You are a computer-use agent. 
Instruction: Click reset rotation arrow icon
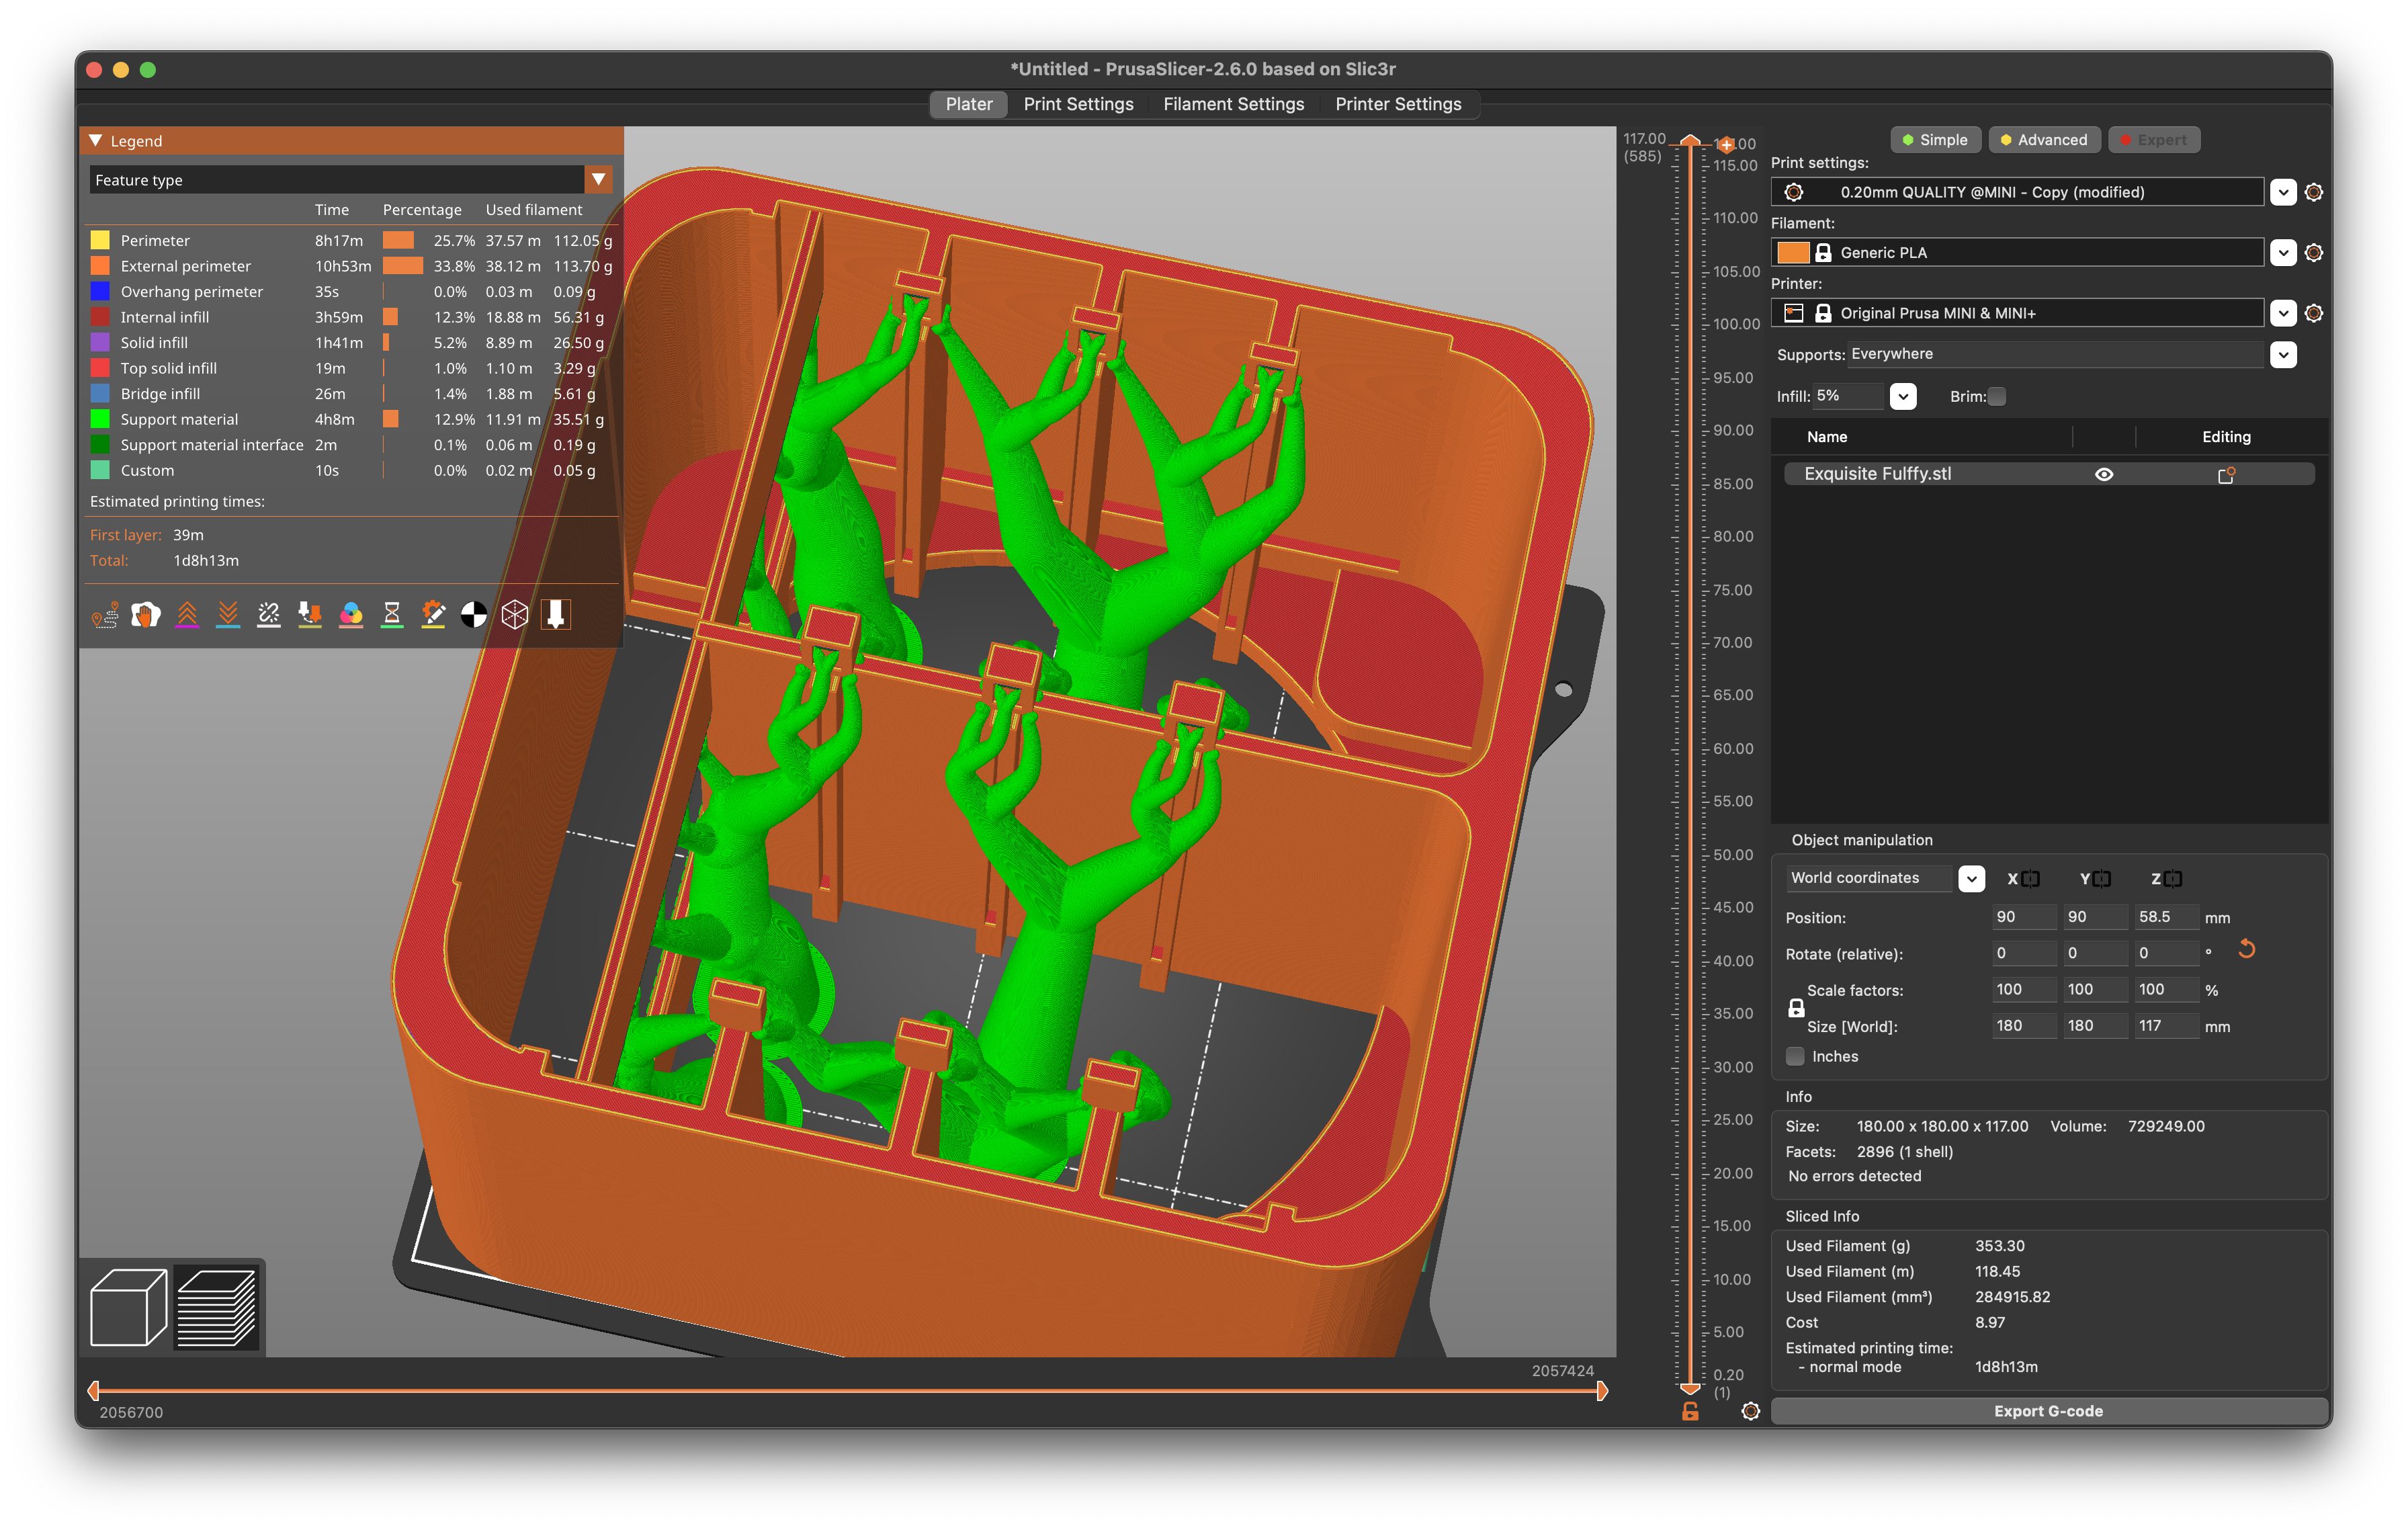pos(2246,949)
